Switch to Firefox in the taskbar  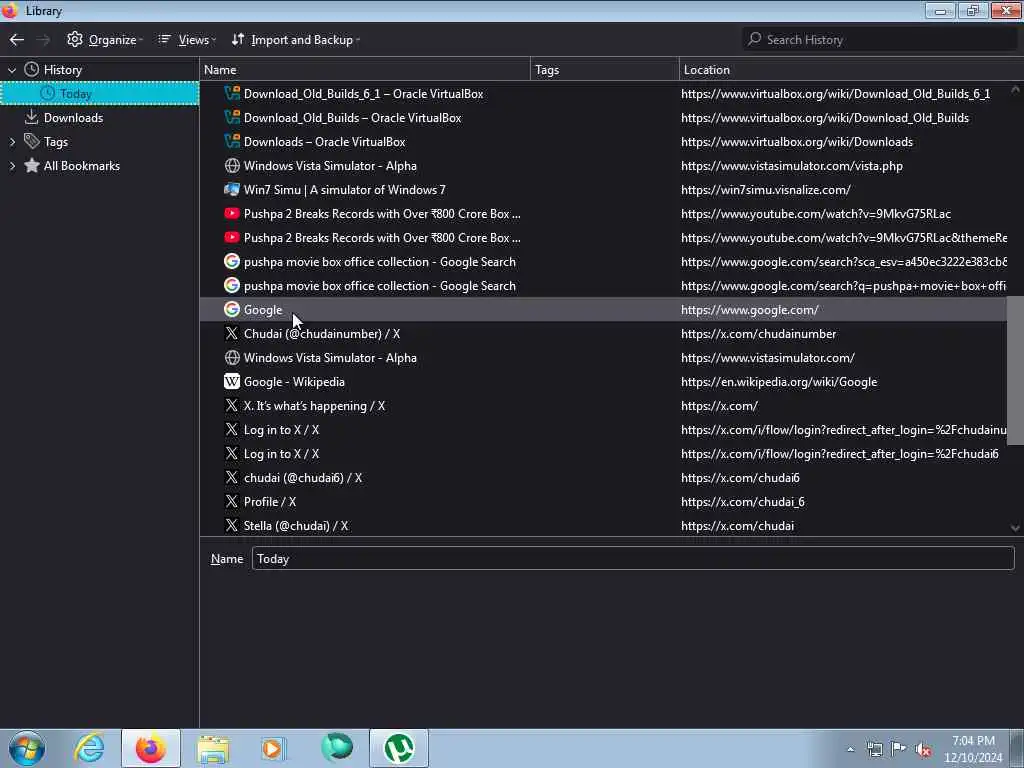click(x=151, y=748)
